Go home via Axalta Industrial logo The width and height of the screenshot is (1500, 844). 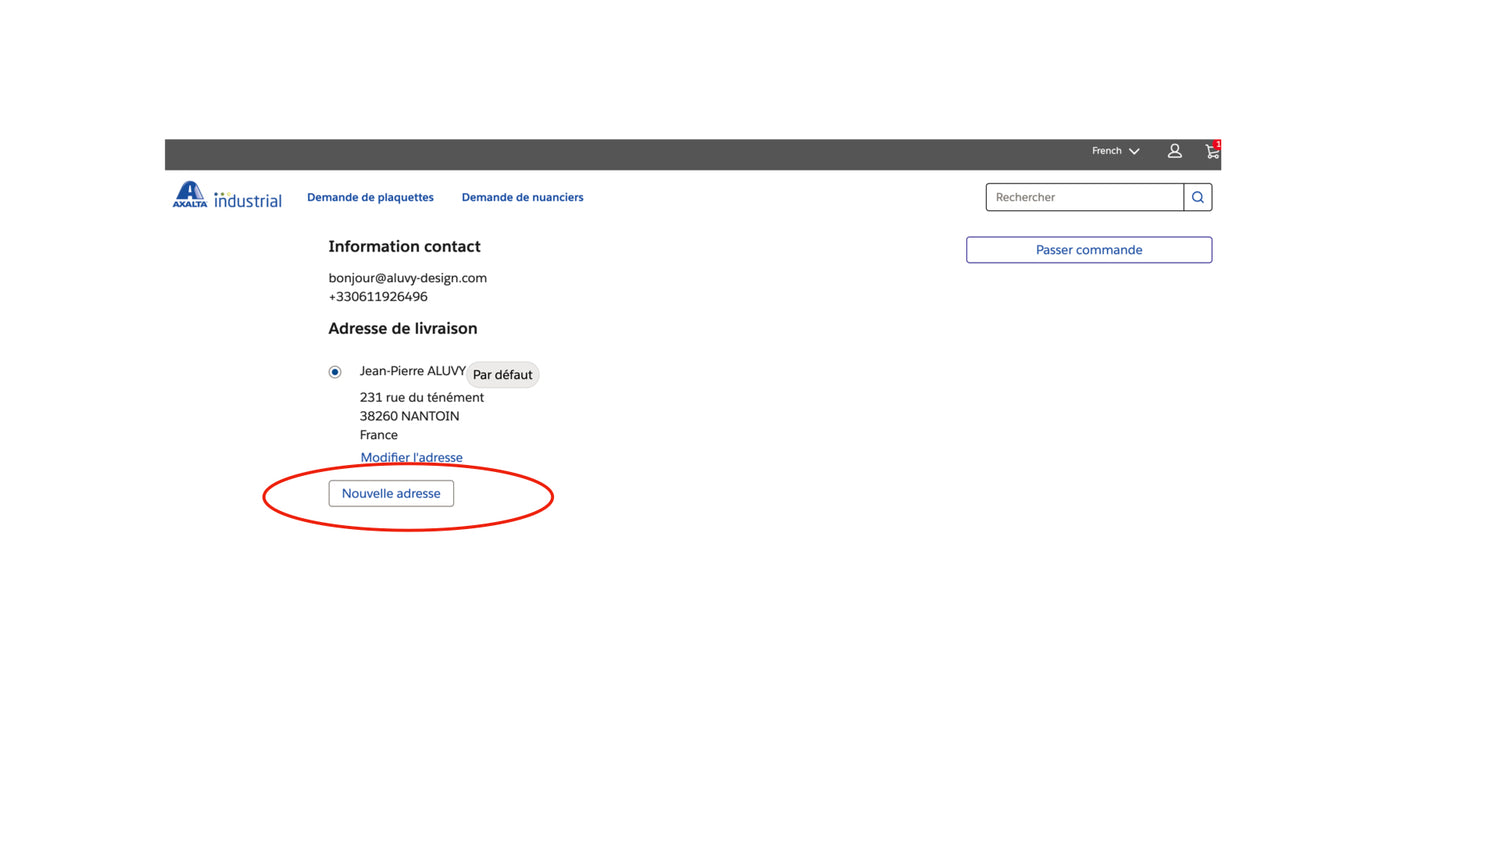(x=227, y=195)
